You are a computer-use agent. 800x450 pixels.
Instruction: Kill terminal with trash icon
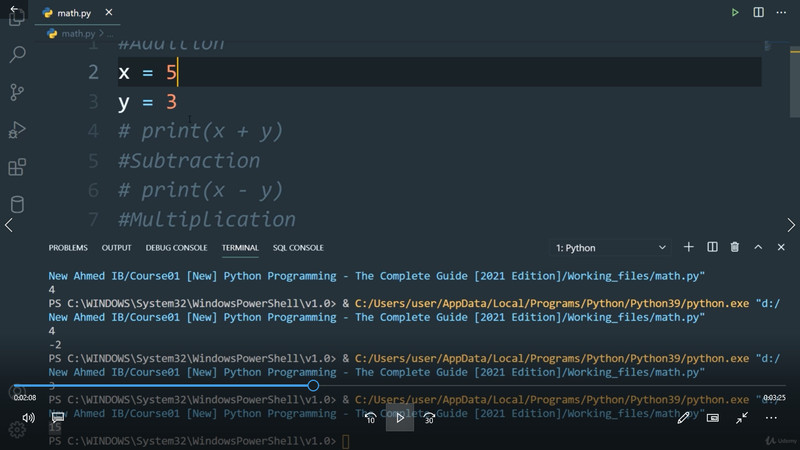pyautogui.click(x=735, y=247)
